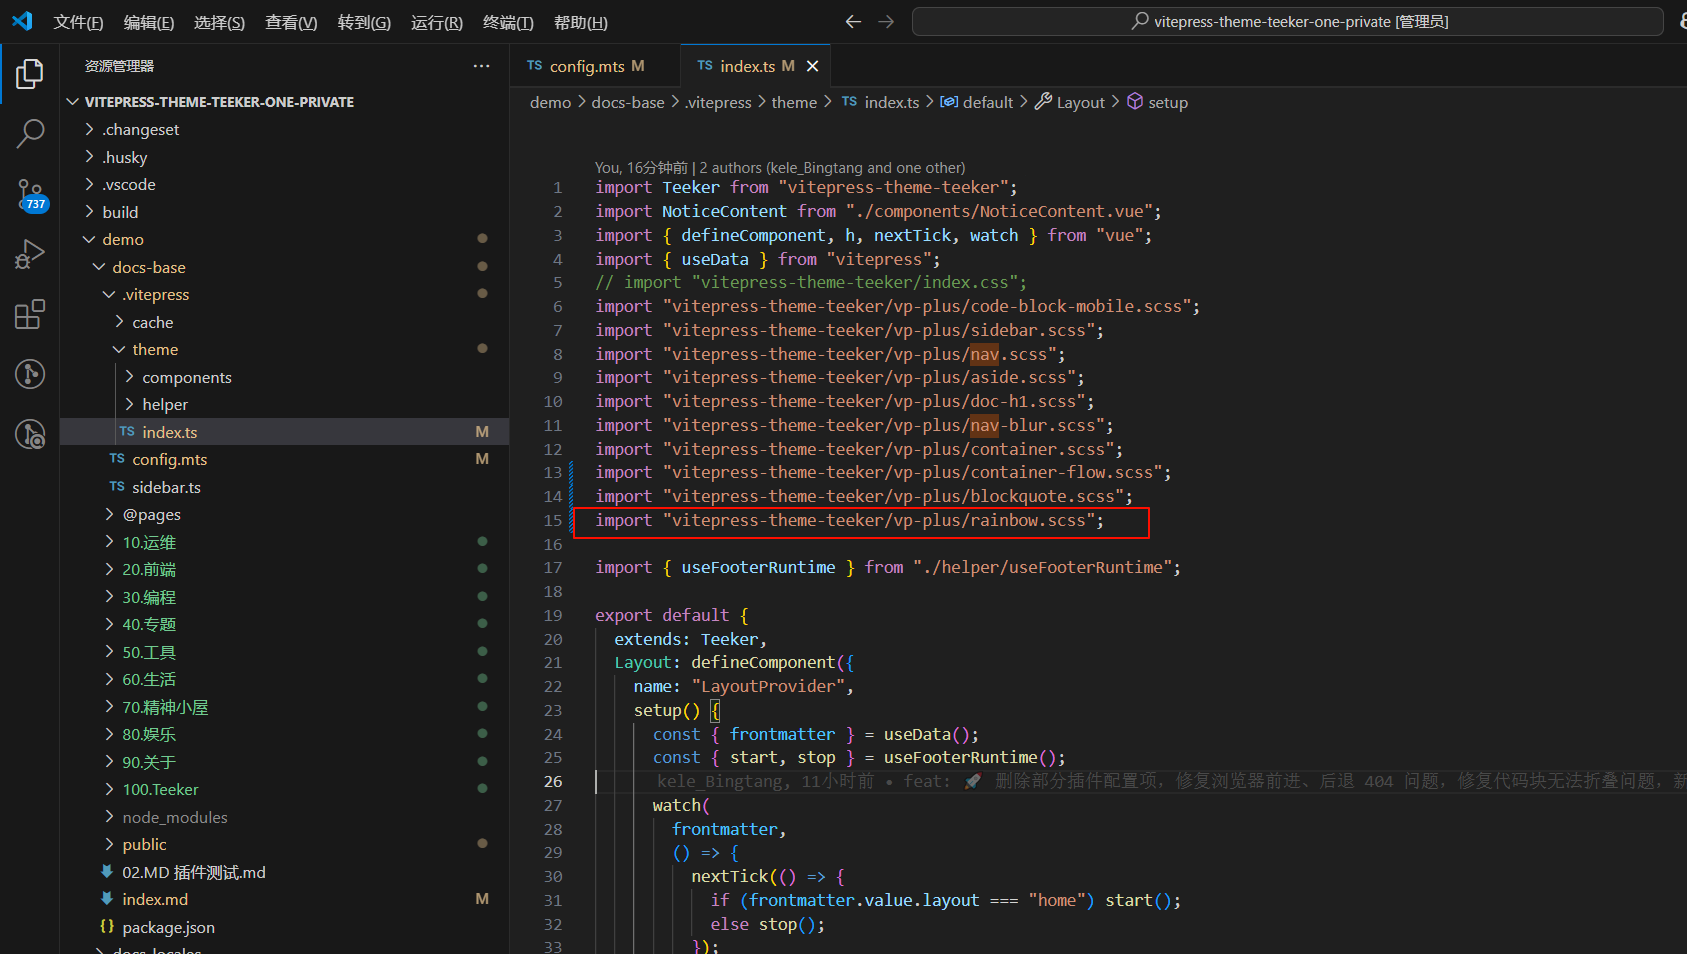
Task: Close the index.ts editor tab
Action: click(x=813, y=66)
